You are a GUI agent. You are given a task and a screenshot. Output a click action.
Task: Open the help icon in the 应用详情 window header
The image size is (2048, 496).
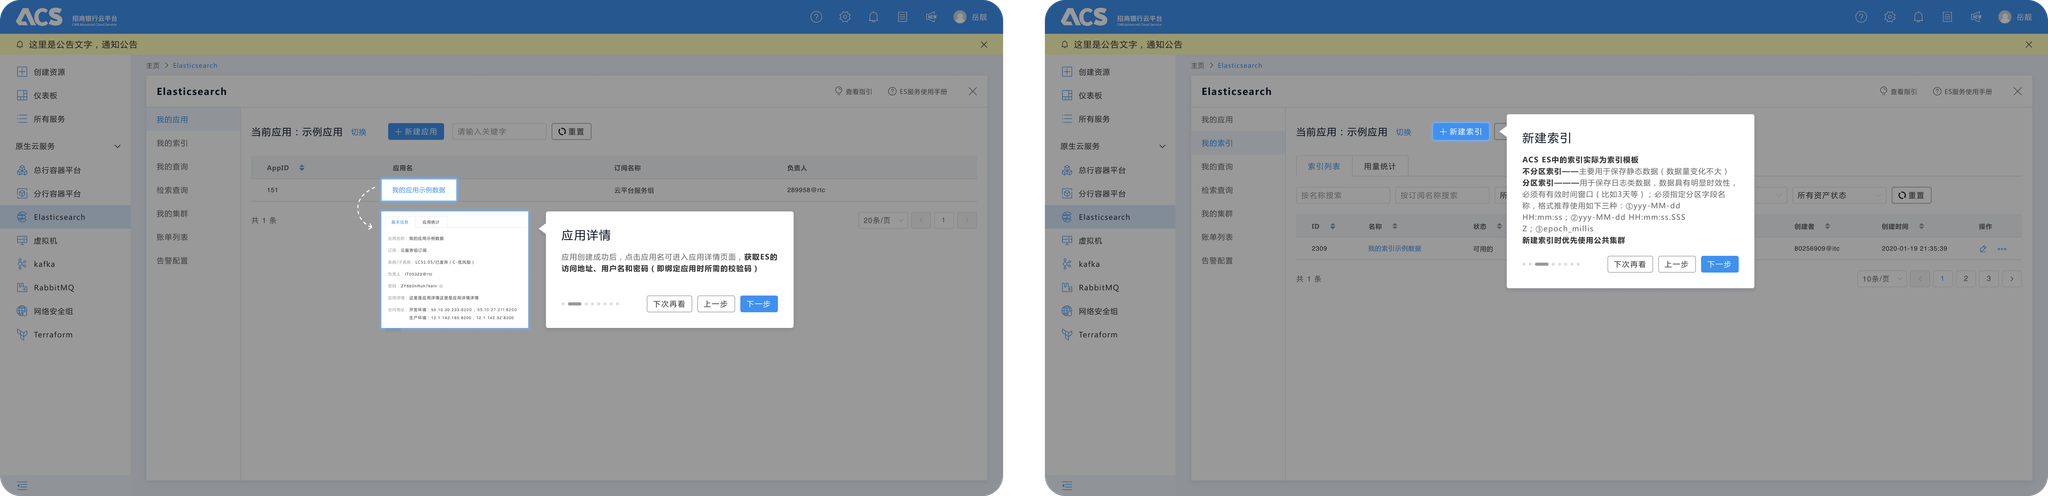[x=816, y=17]
